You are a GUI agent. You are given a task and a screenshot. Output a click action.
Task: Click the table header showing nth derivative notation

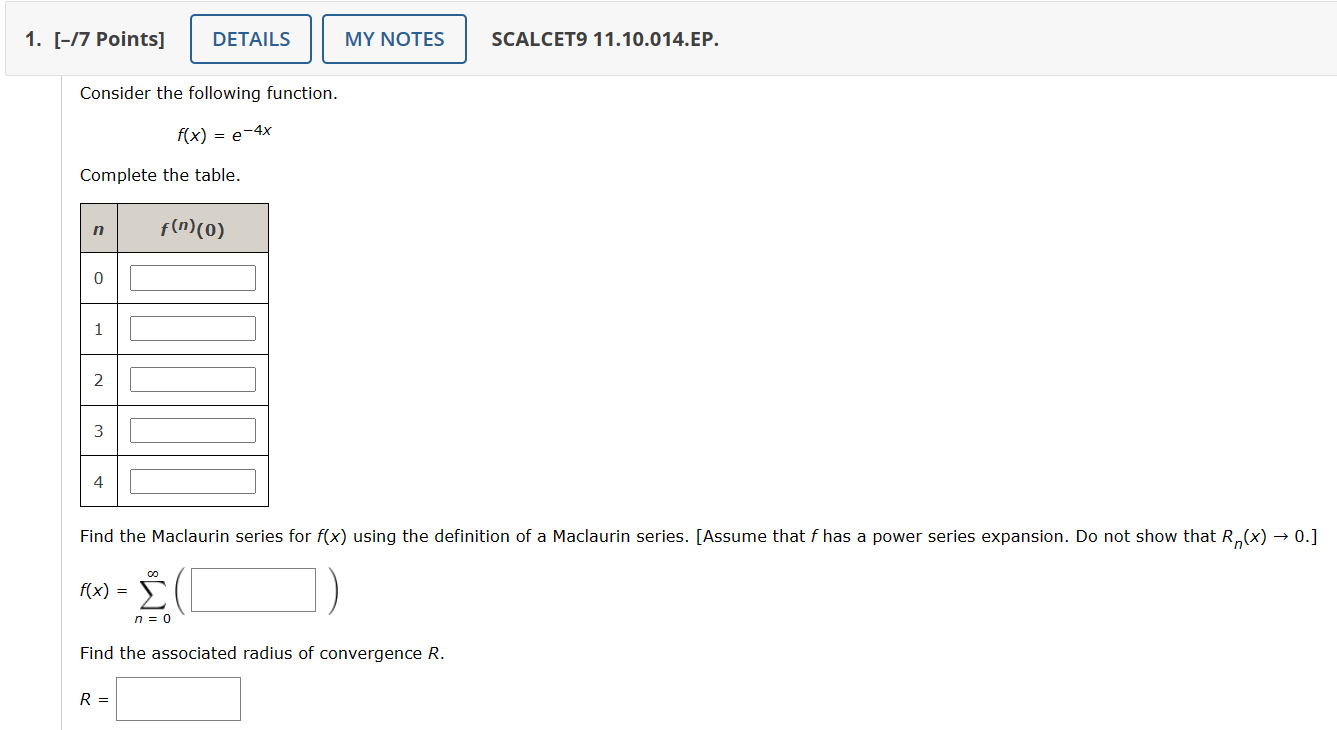pyautogui.click(x=192, y=226)
